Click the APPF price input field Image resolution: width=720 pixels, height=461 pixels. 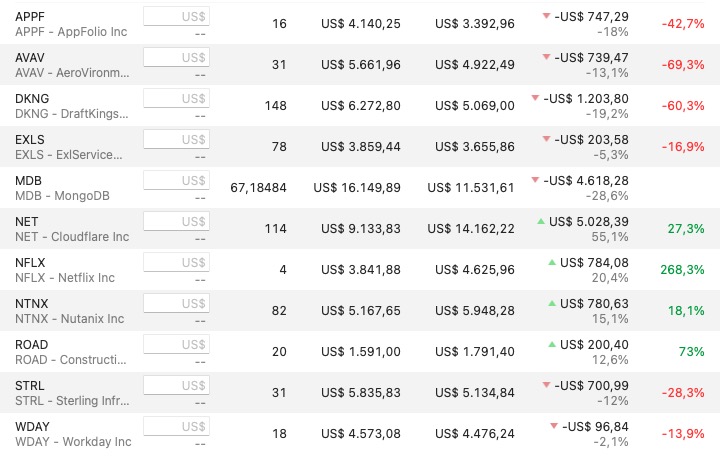pos(176,17)
